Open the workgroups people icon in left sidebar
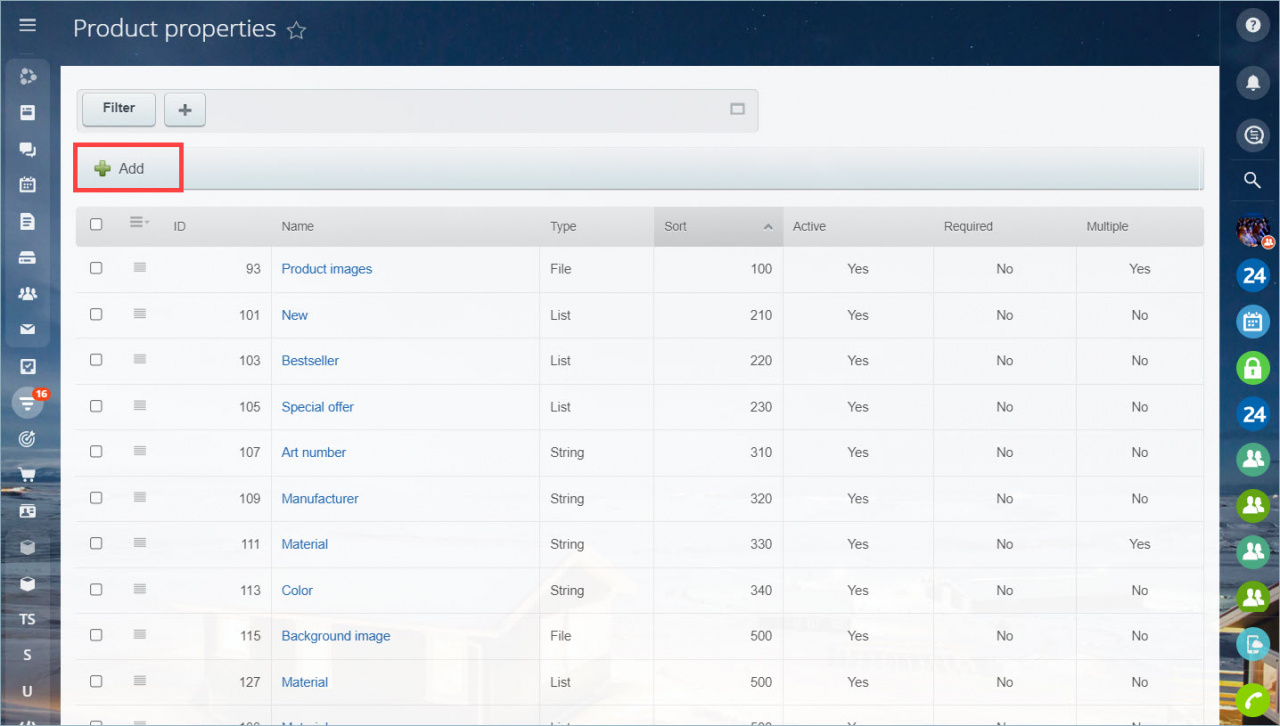 pos(28,294)
